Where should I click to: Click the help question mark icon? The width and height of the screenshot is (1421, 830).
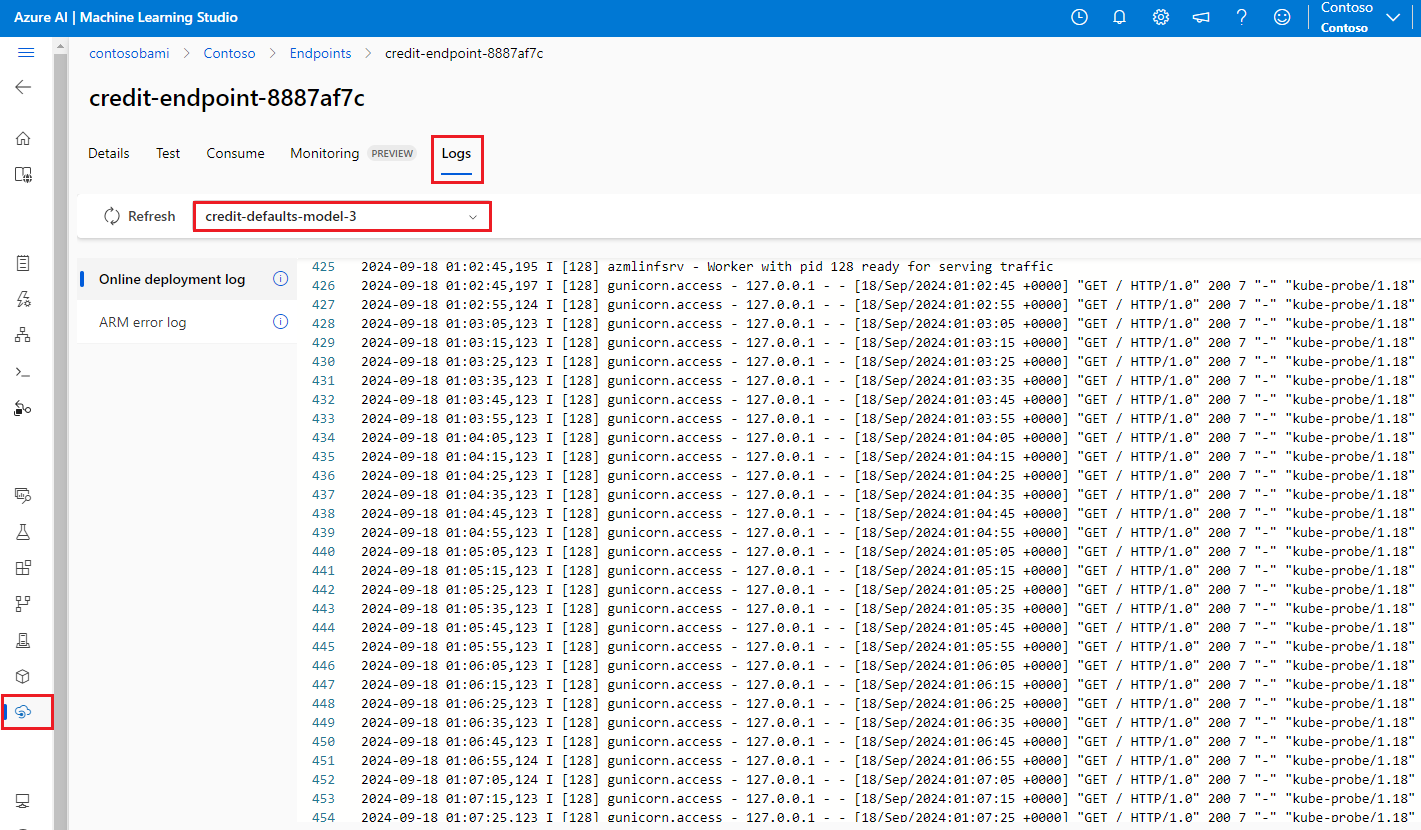tap(1241, 17)
